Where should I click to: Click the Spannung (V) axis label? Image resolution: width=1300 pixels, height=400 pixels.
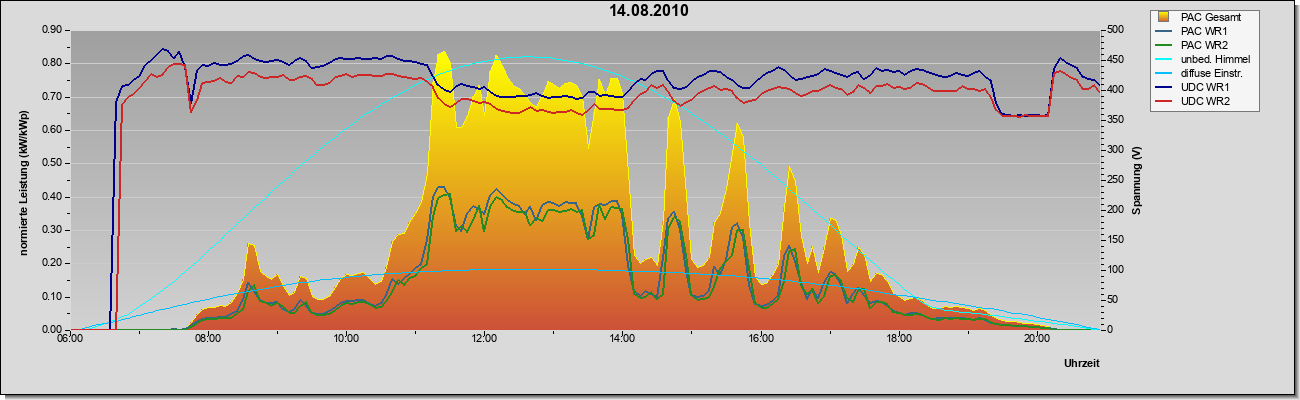pos(1137,181)
